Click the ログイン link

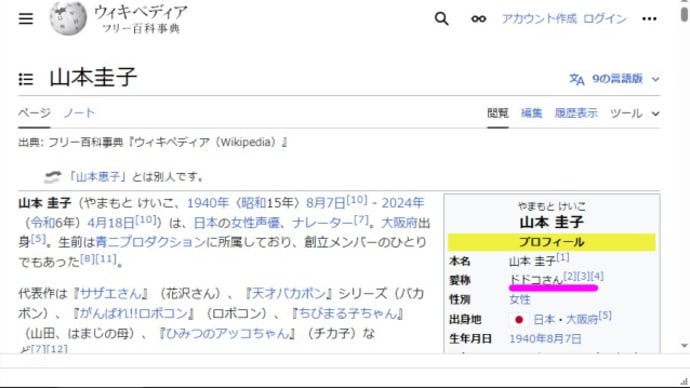click(x=604, y=18)
